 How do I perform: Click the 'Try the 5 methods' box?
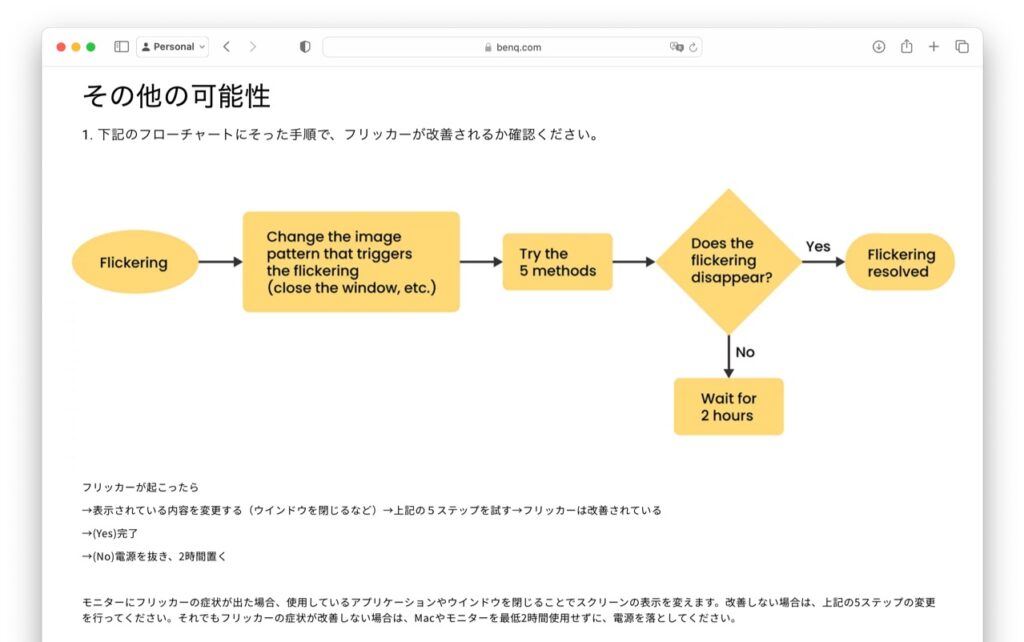click(557, 261)
